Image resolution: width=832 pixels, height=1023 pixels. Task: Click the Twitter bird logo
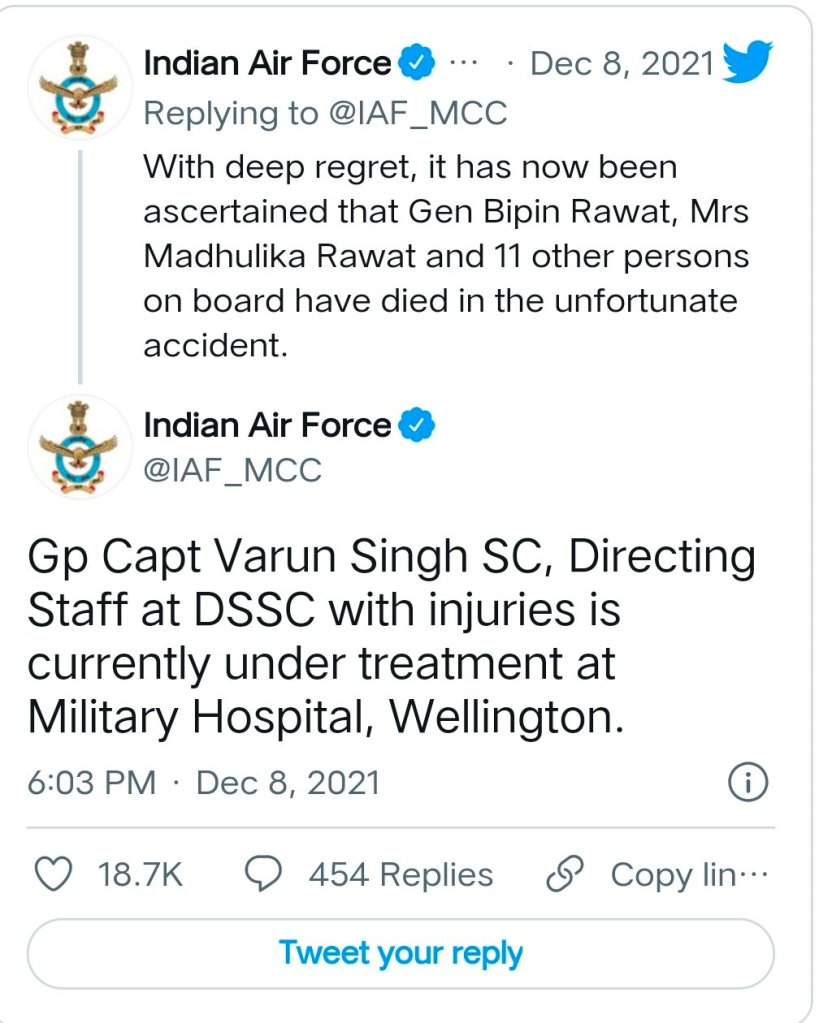click(748, 65)
